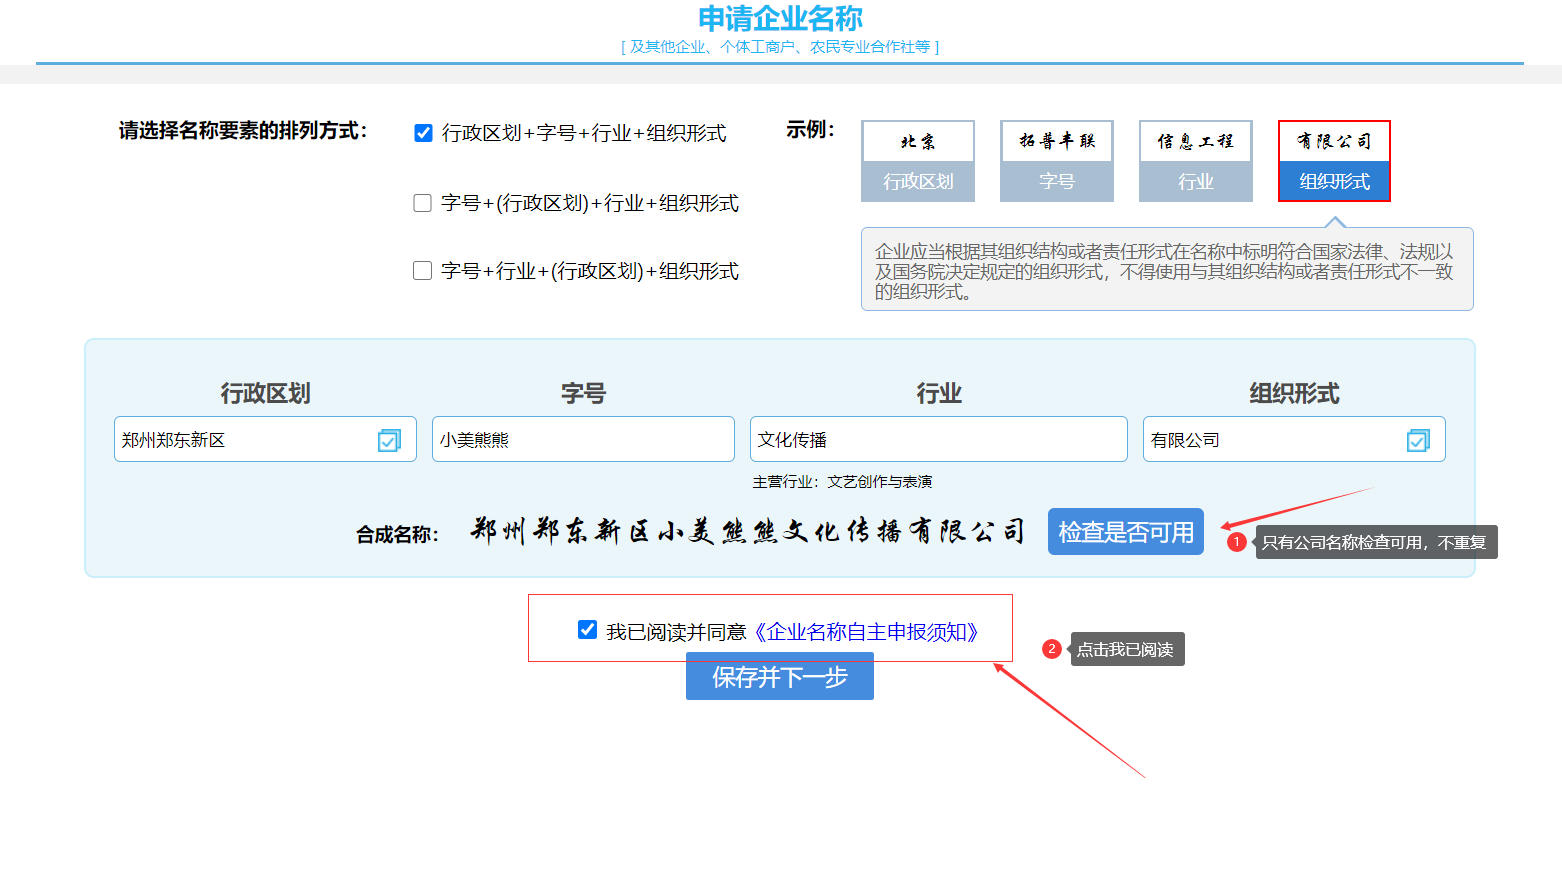Click the 小美熊熊 字号 input field

tap(583, 438)
